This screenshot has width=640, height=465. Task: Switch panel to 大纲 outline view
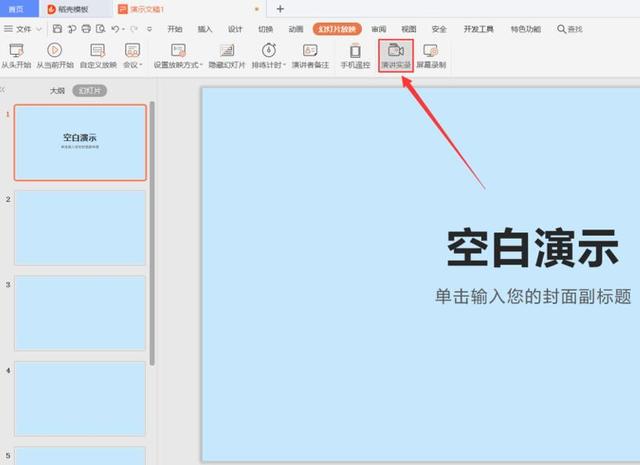tap(57, 91)
